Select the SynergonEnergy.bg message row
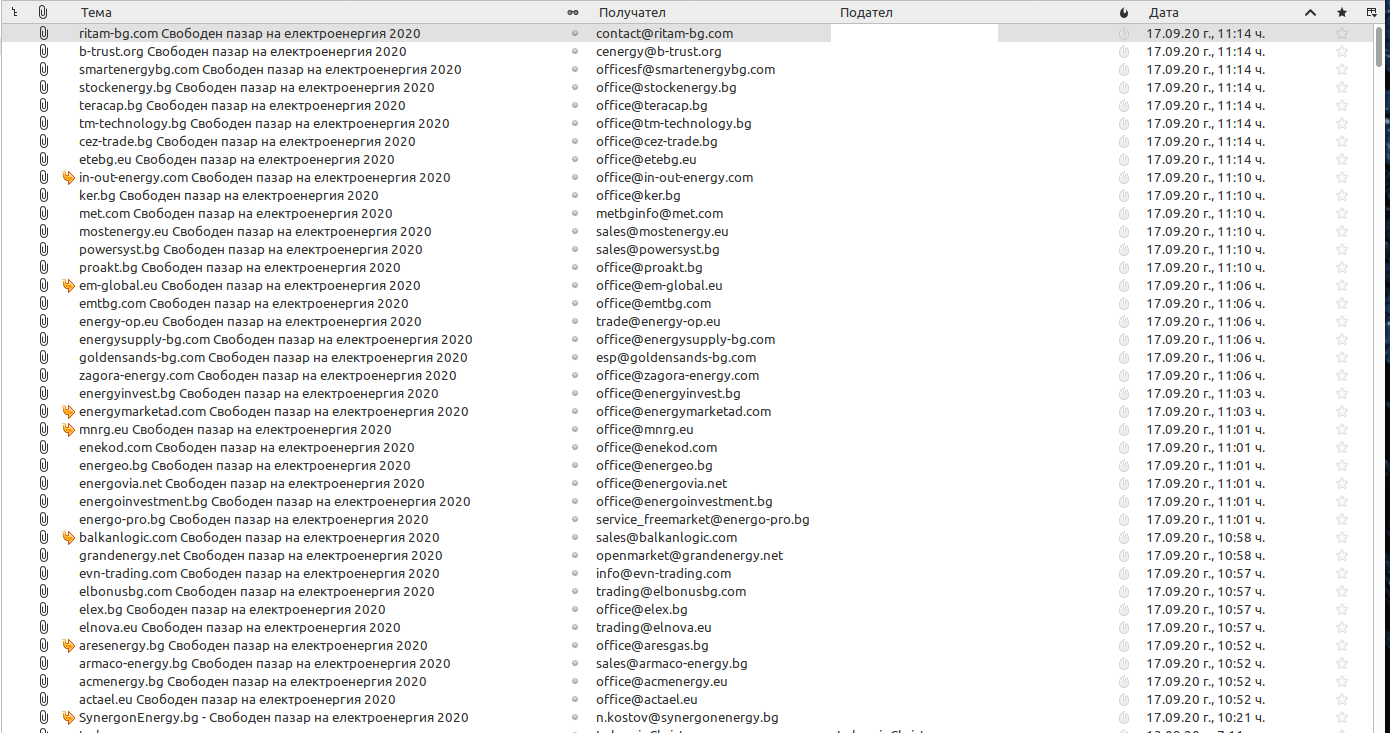This screenshot has height=733, width=1390. coord(273,718)
